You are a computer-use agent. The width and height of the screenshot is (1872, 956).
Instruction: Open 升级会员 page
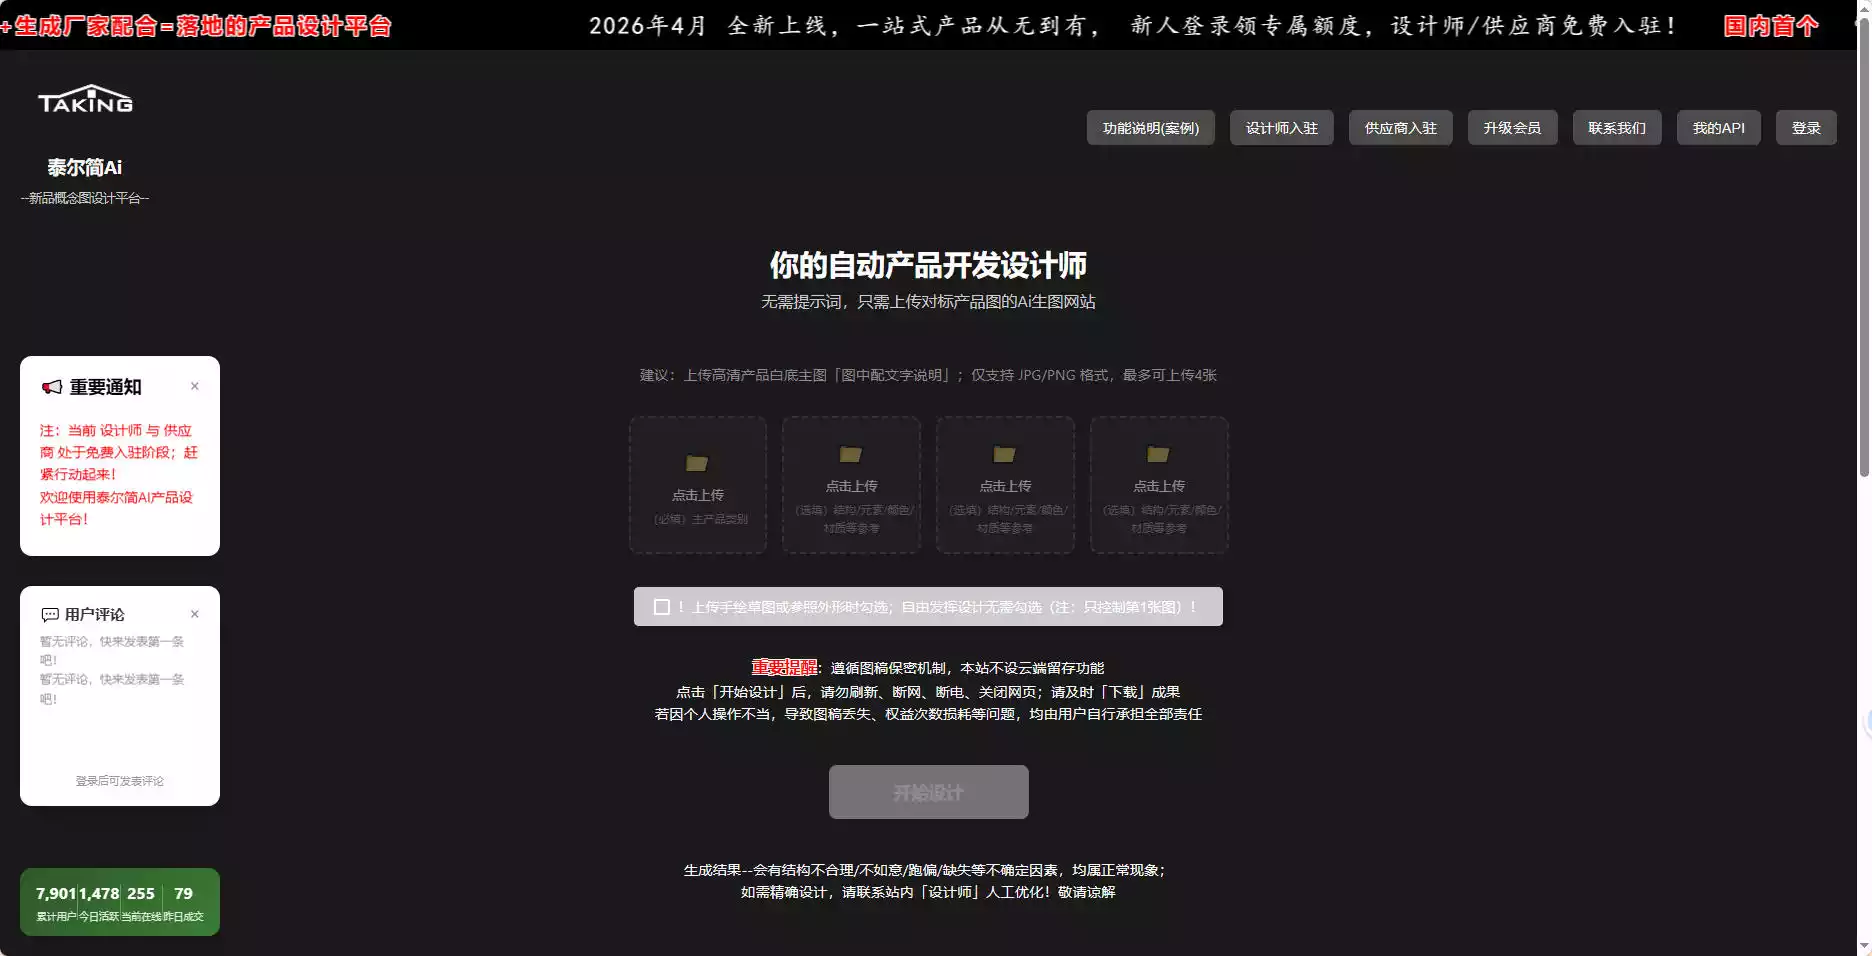(x=1512, y=128)
